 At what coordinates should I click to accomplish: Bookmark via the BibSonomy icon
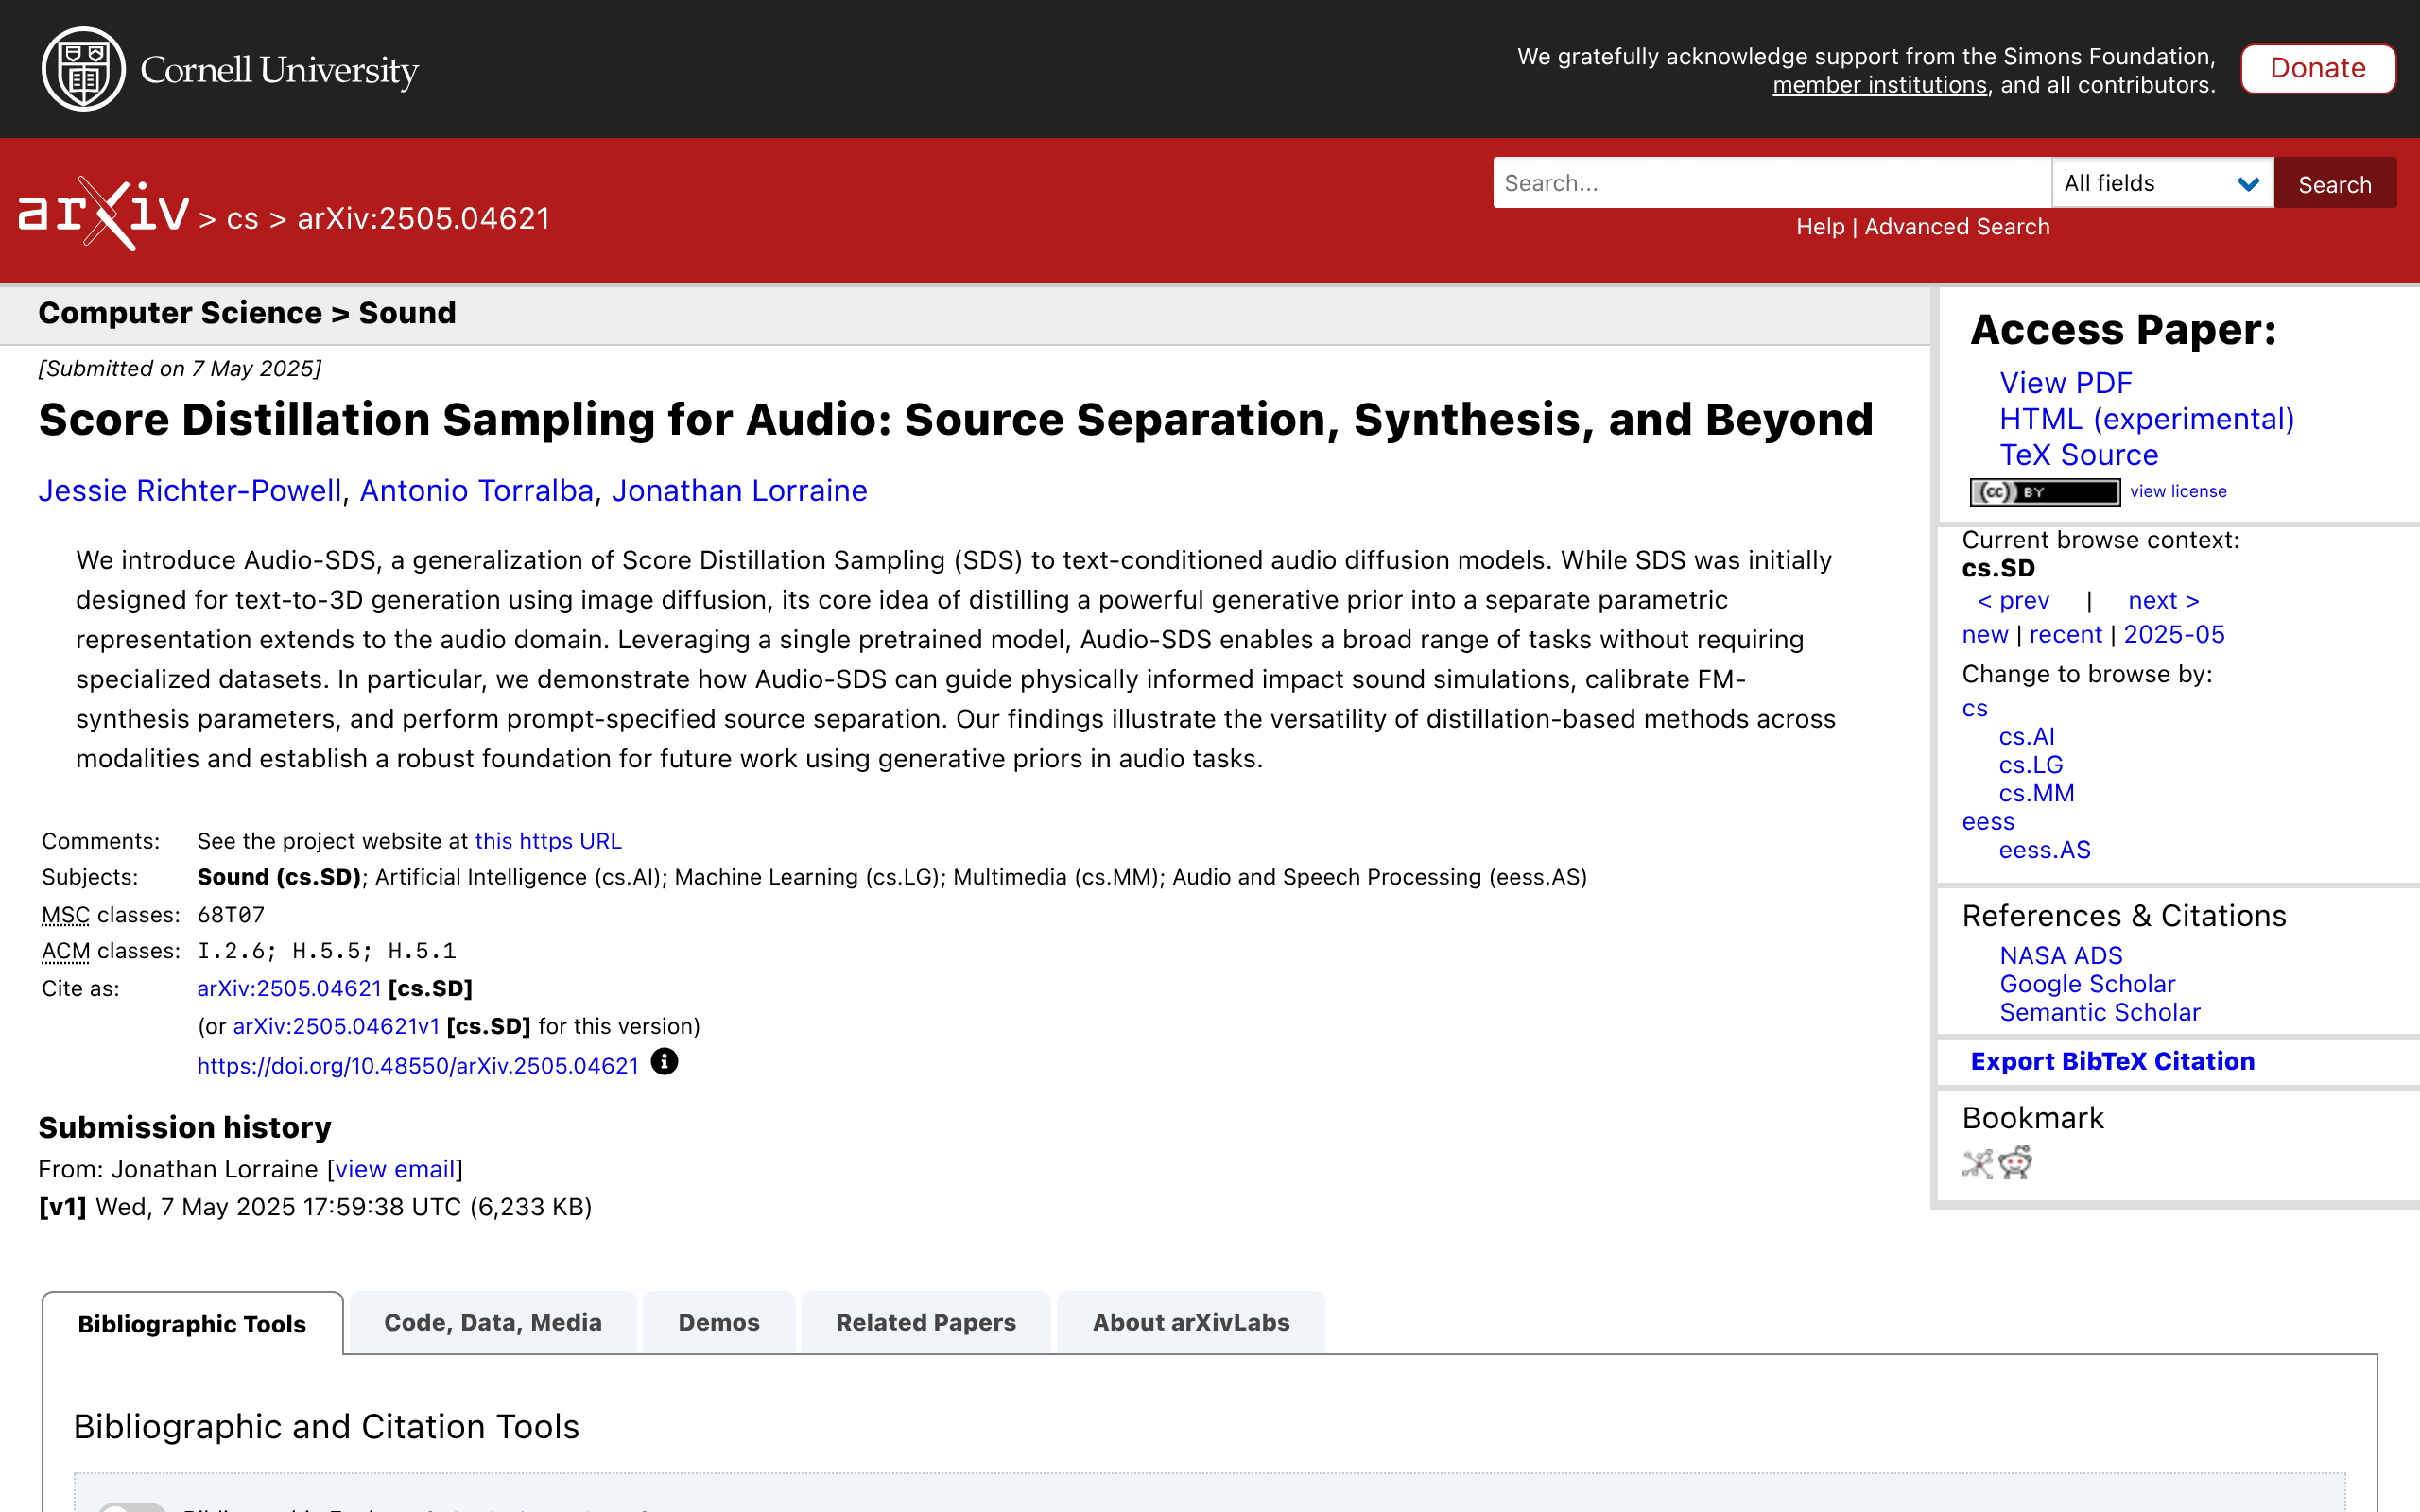(x=1977, y=1164)
